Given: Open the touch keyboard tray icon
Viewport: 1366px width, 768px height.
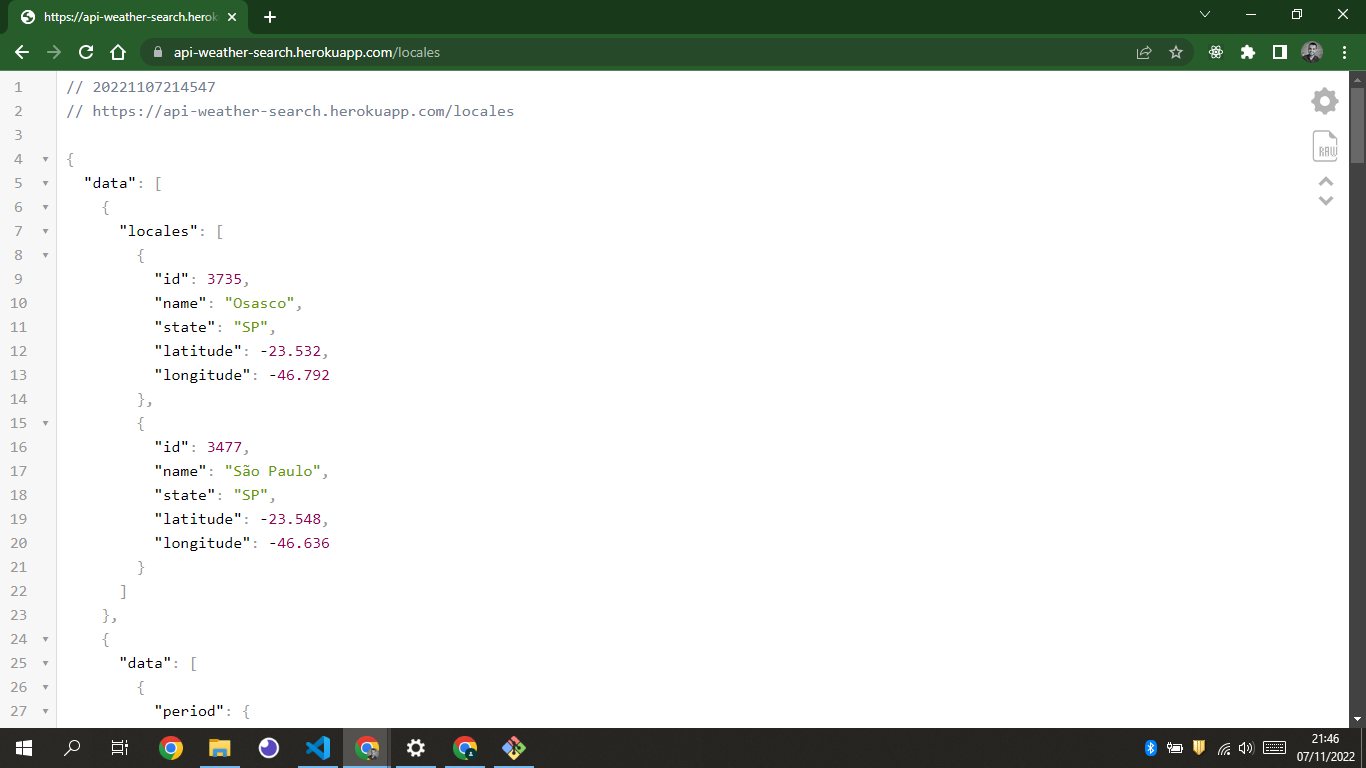Looking at the screenshot, I should [1275, 748].
